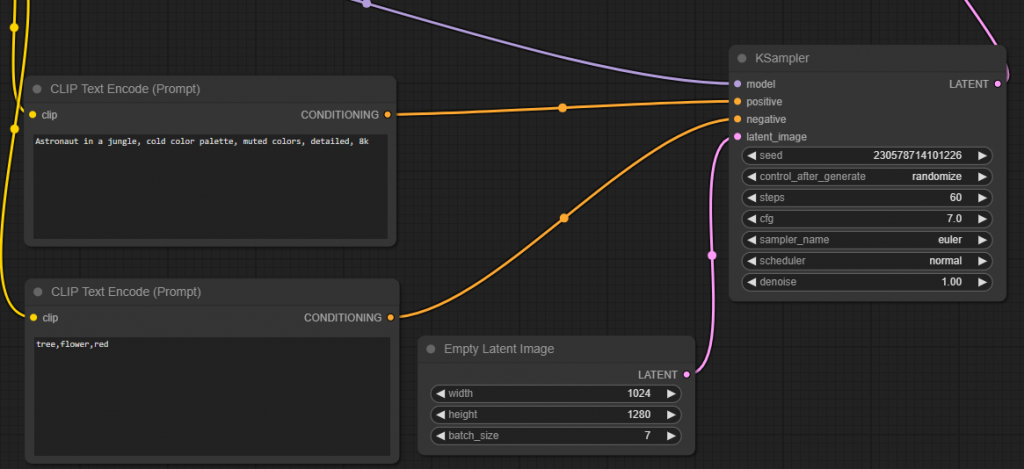The image size is (1024, 469).
Task: Click the height value 1280
Action: point(639,414)
